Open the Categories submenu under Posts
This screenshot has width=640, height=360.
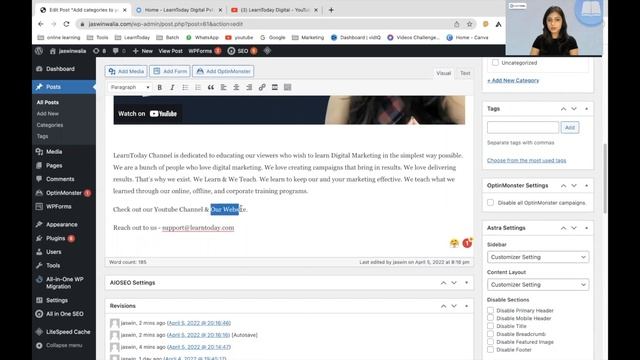coord(50,125)
